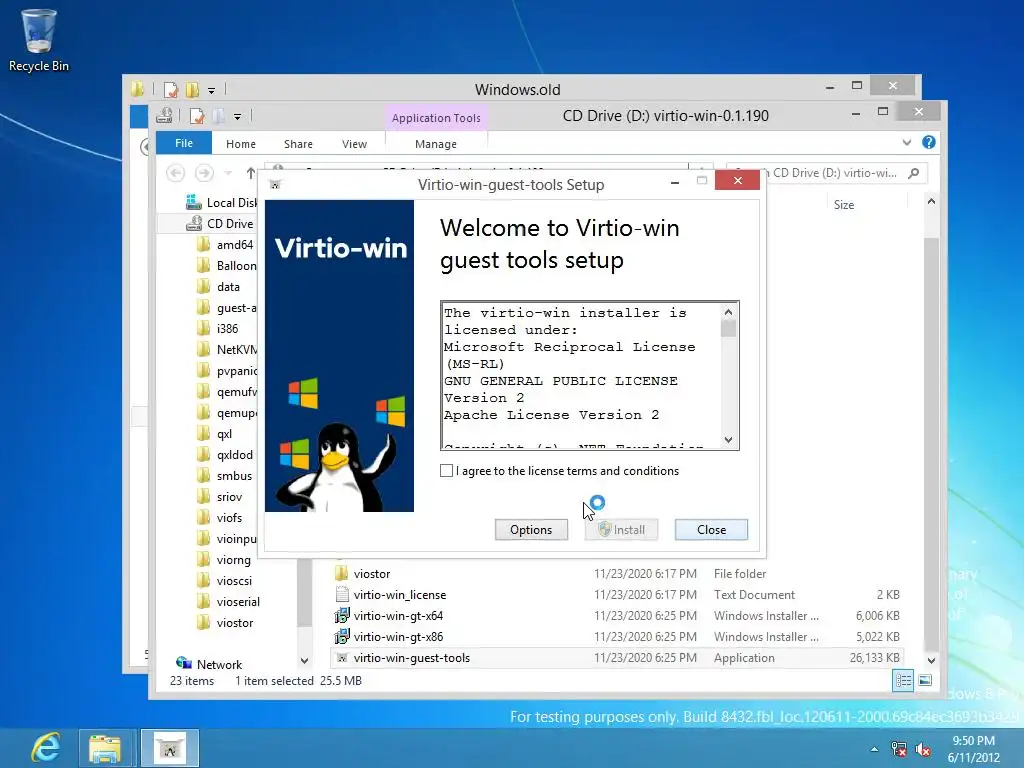Image resolution: width=1024 pixels, height=768 pixels.
Task: Click the Forward navigation arrow
Action: (x=204, y=173)
